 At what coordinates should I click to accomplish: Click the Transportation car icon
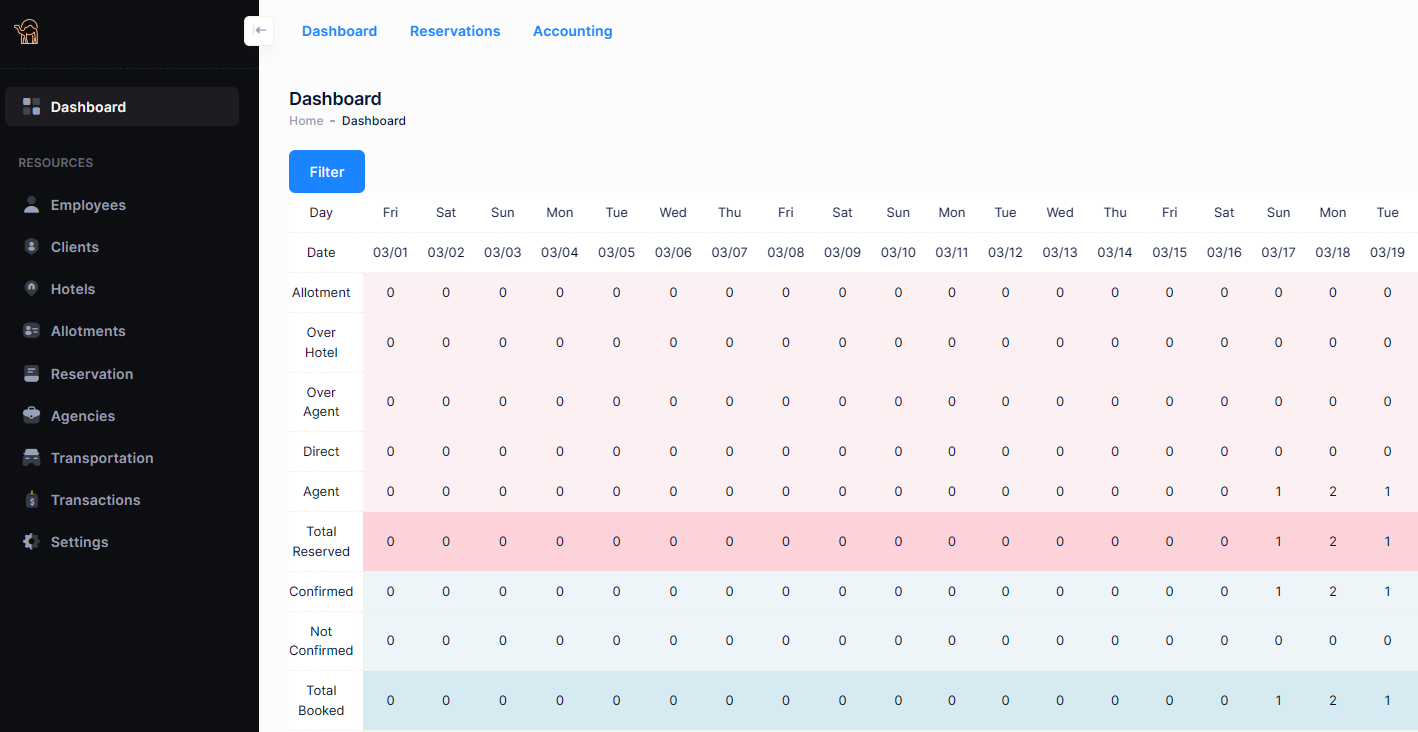(x=31, y=458)
